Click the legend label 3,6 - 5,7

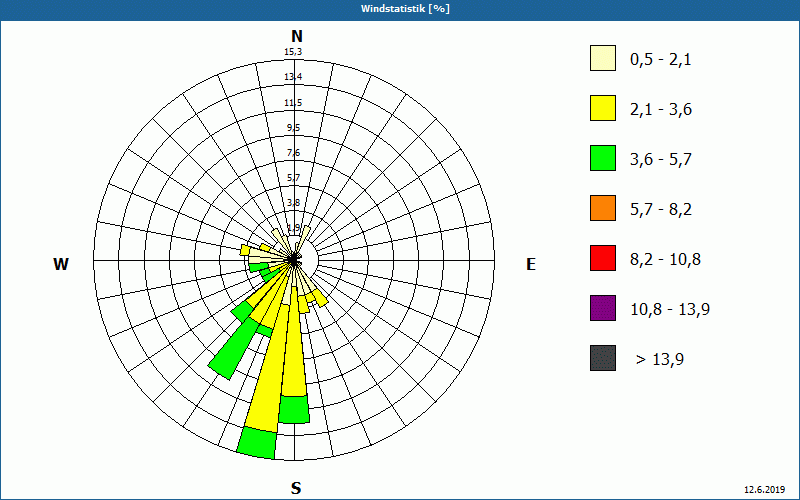click(x=661, y=160)
